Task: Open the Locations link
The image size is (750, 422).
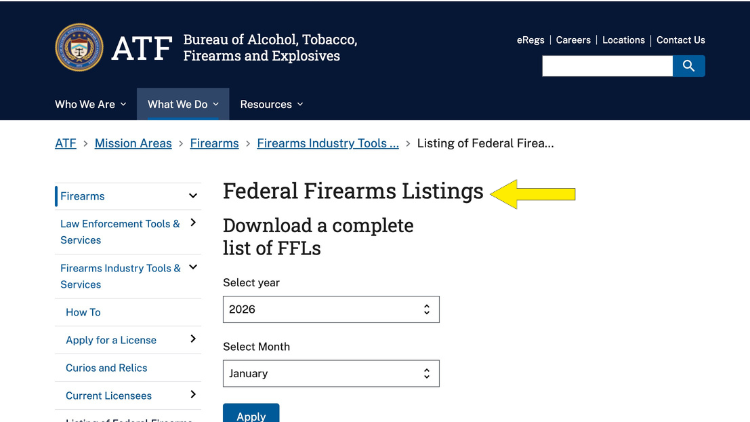Action: pyautogui.click(x=623, y=40)
